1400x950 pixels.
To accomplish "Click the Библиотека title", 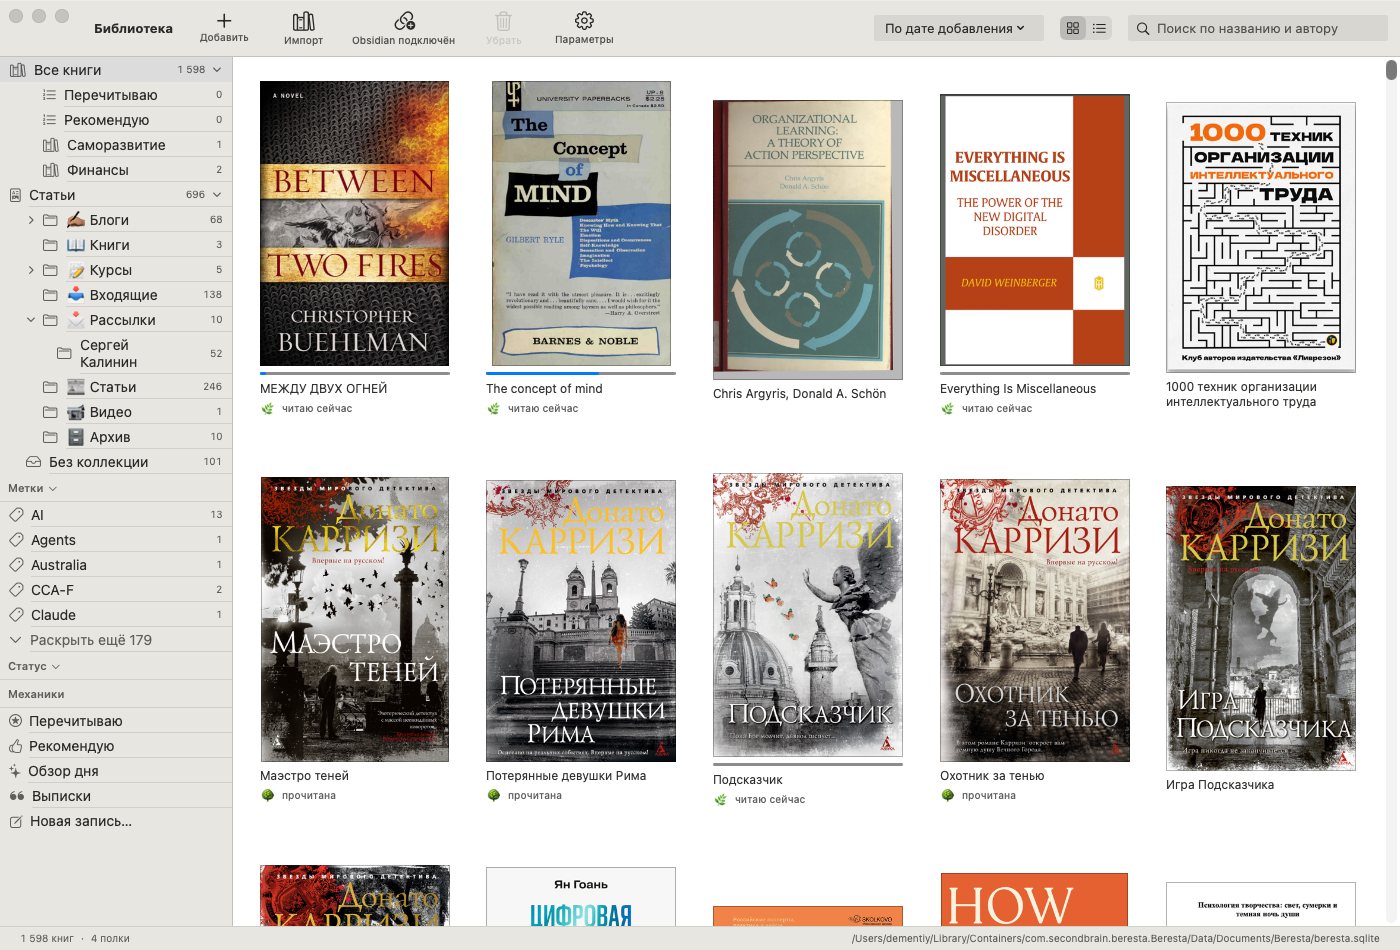I will coord(134,29).
